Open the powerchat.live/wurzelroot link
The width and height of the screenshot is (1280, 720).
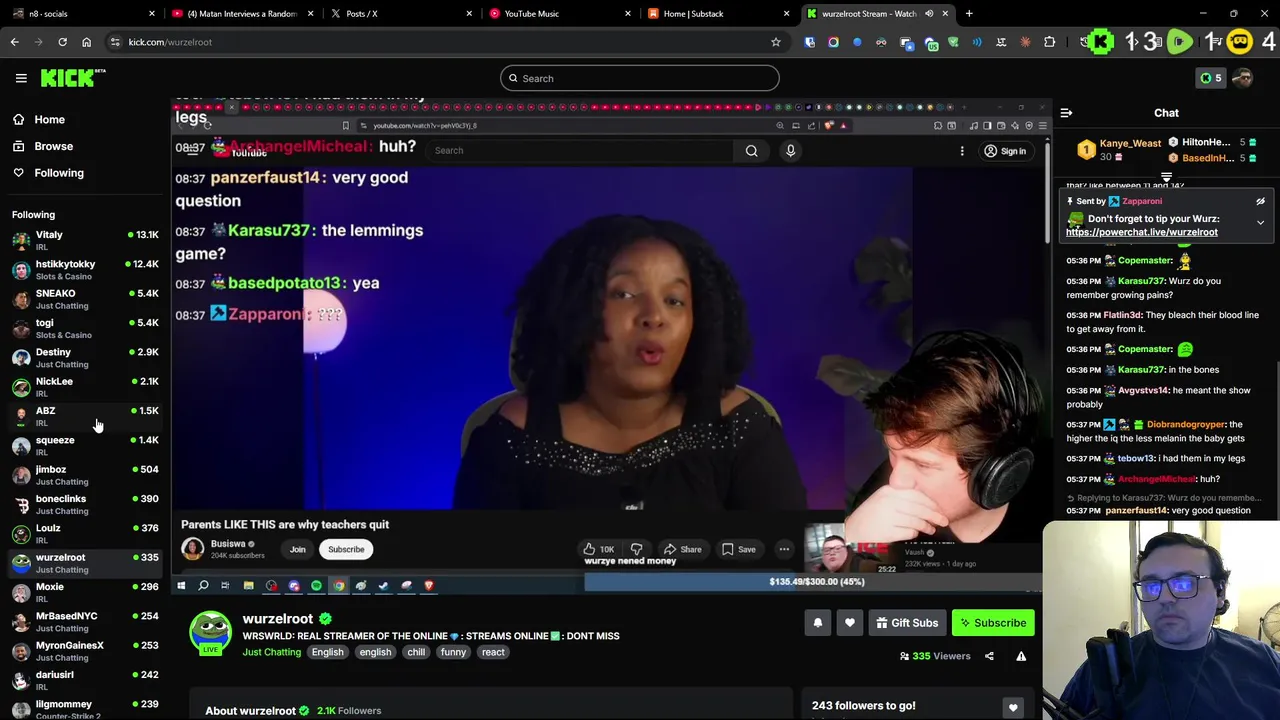coord(1141,232)
